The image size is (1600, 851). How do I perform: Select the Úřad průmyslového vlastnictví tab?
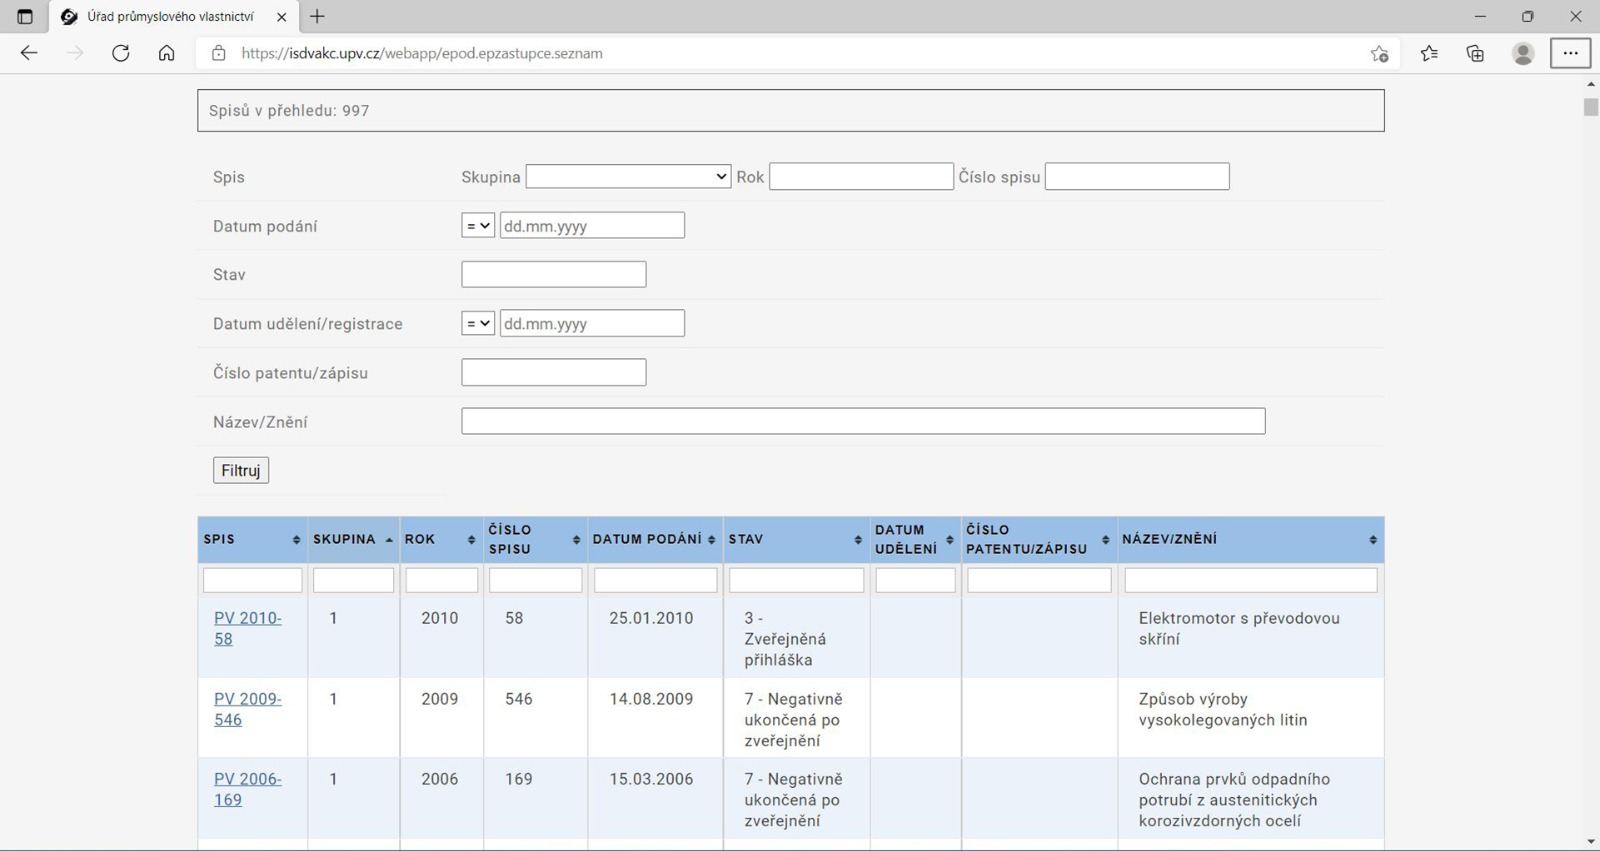point(170,16)
